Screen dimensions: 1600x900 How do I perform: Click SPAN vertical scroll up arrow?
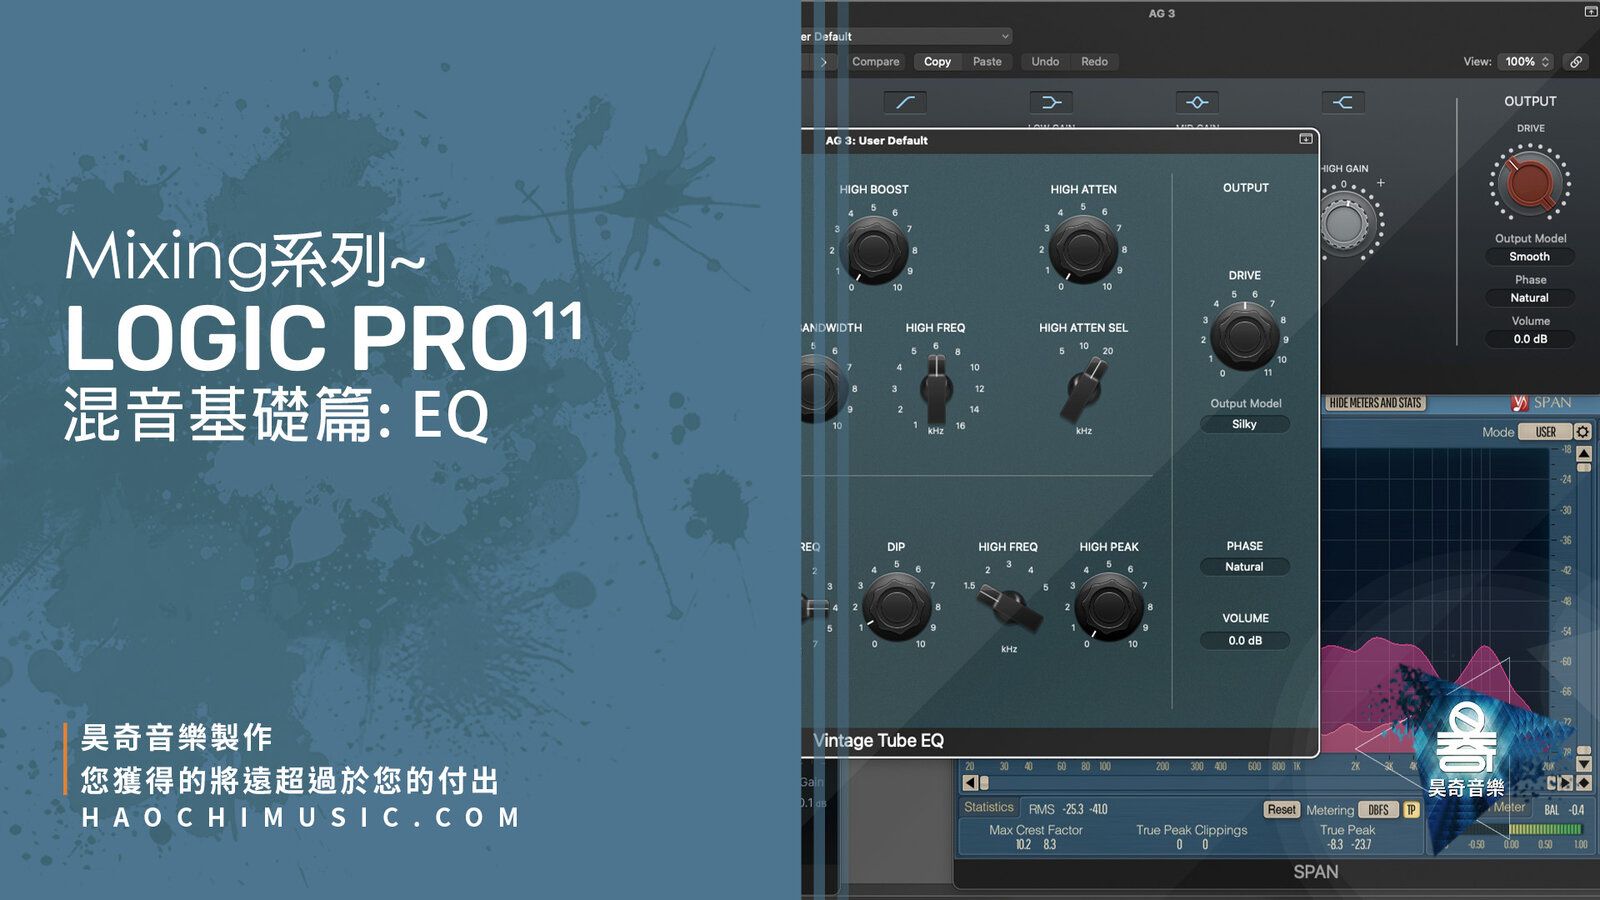pyautogui.click(x=1584, y=454)
